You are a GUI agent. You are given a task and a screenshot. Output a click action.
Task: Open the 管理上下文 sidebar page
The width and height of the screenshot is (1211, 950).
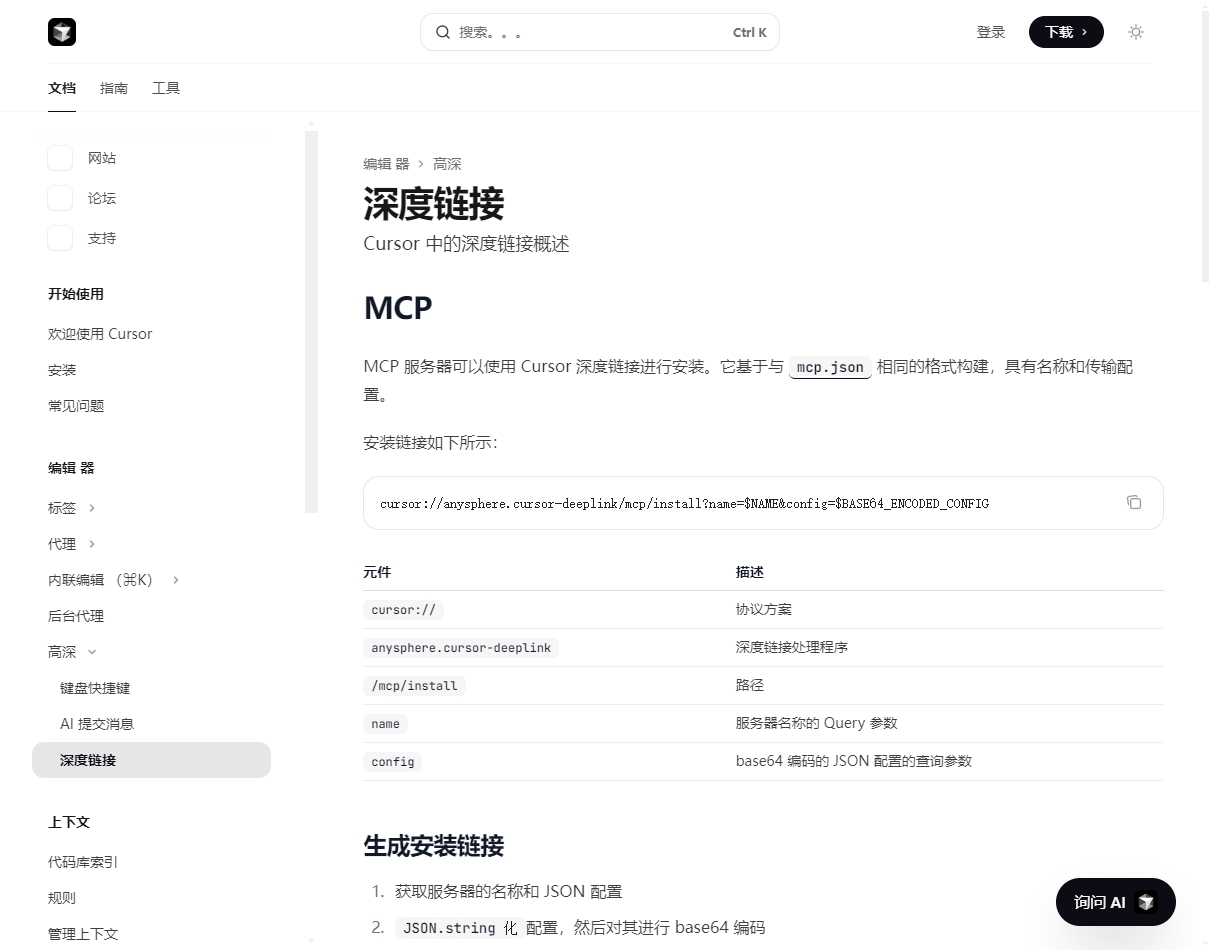[x=83, y=934]
